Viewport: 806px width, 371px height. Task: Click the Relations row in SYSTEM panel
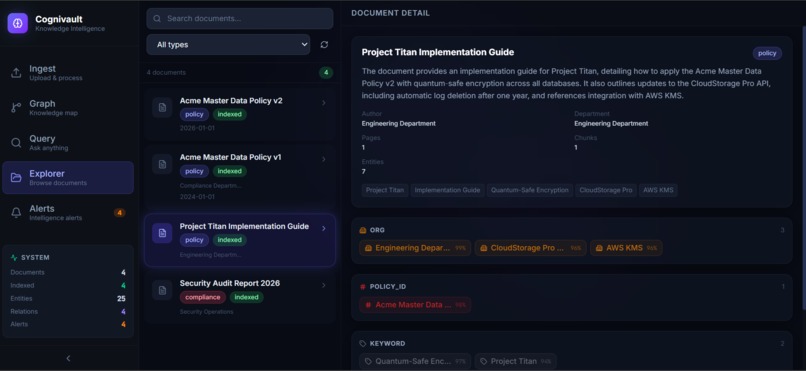pos(68,311)
